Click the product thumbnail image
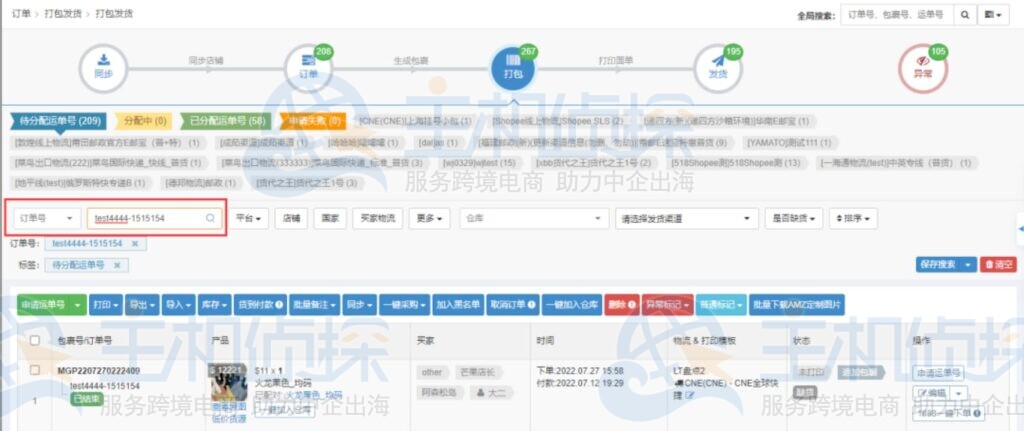Viewport: 1024px width, 431px height. pyautogui.click(x=229, y=383)
